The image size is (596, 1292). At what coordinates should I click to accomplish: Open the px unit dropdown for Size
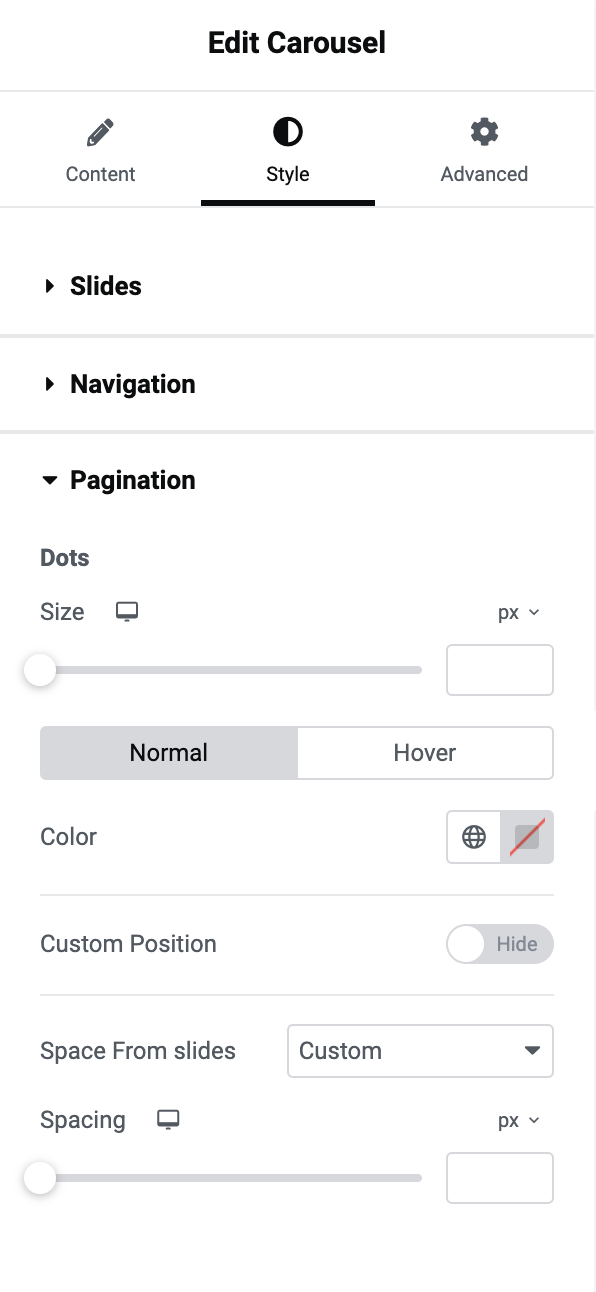coord(519,611)
